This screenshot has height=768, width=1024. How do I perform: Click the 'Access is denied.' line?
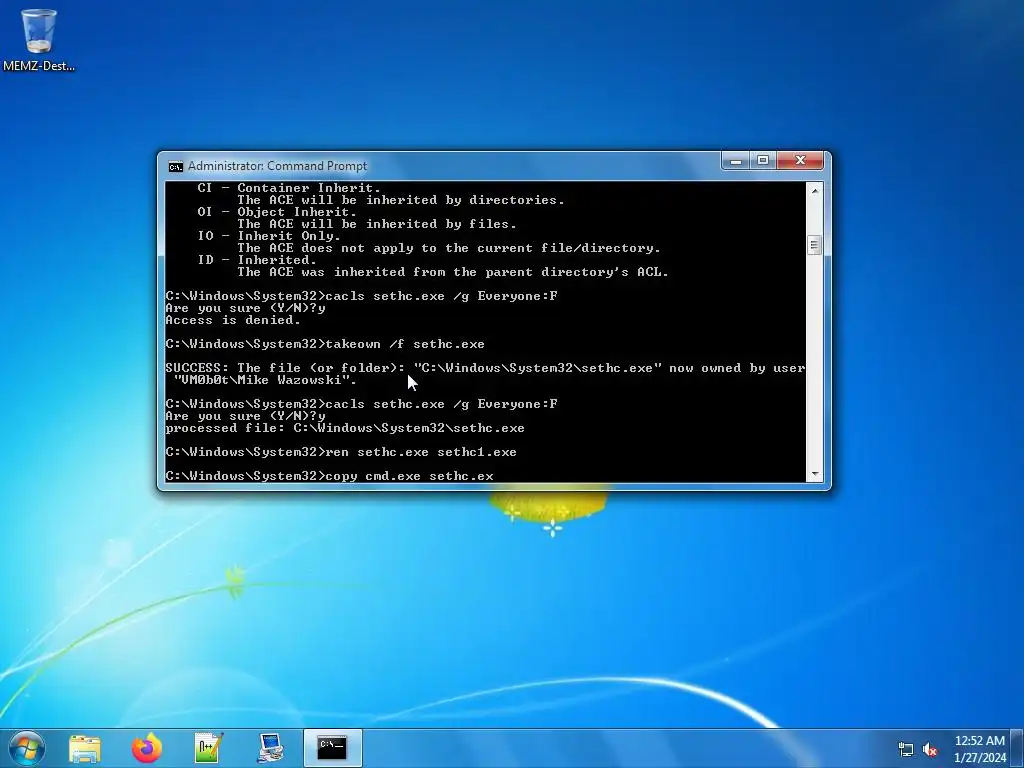point(233,320)
